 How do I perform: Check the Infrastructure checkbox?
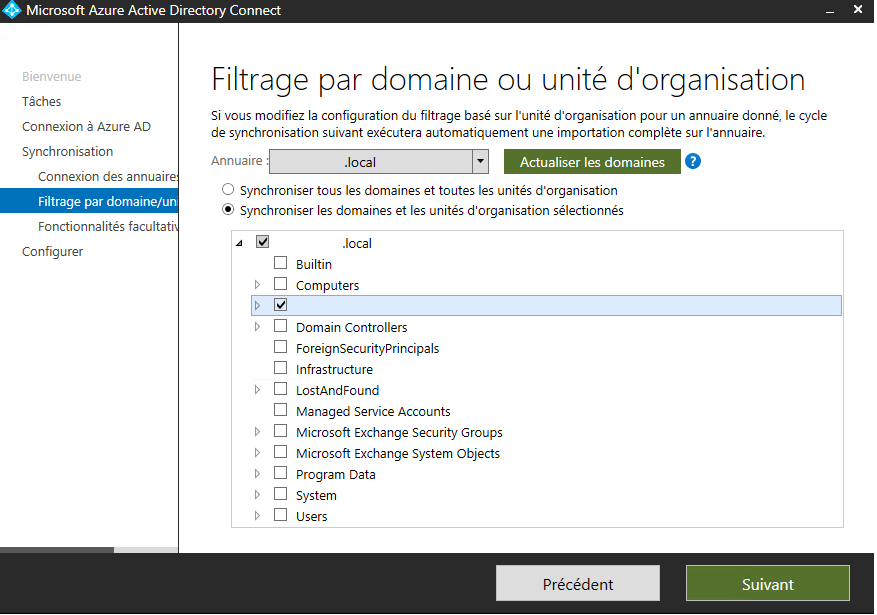(280, 368)
